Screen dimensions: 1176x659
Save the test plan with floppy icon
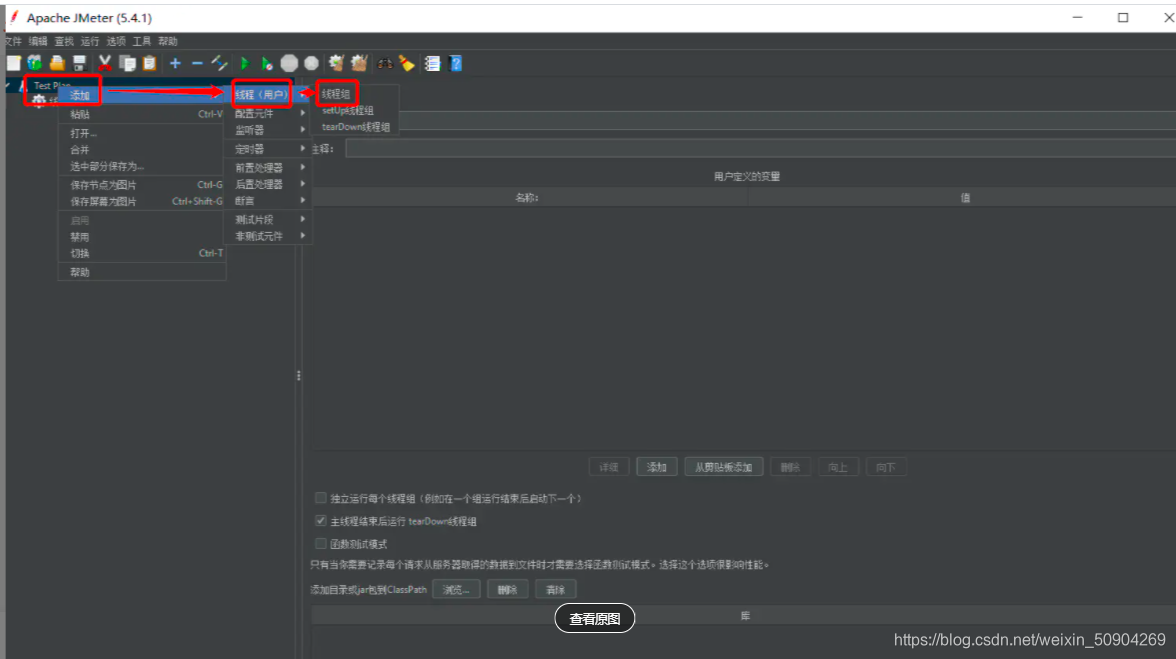tap(79, 63)
